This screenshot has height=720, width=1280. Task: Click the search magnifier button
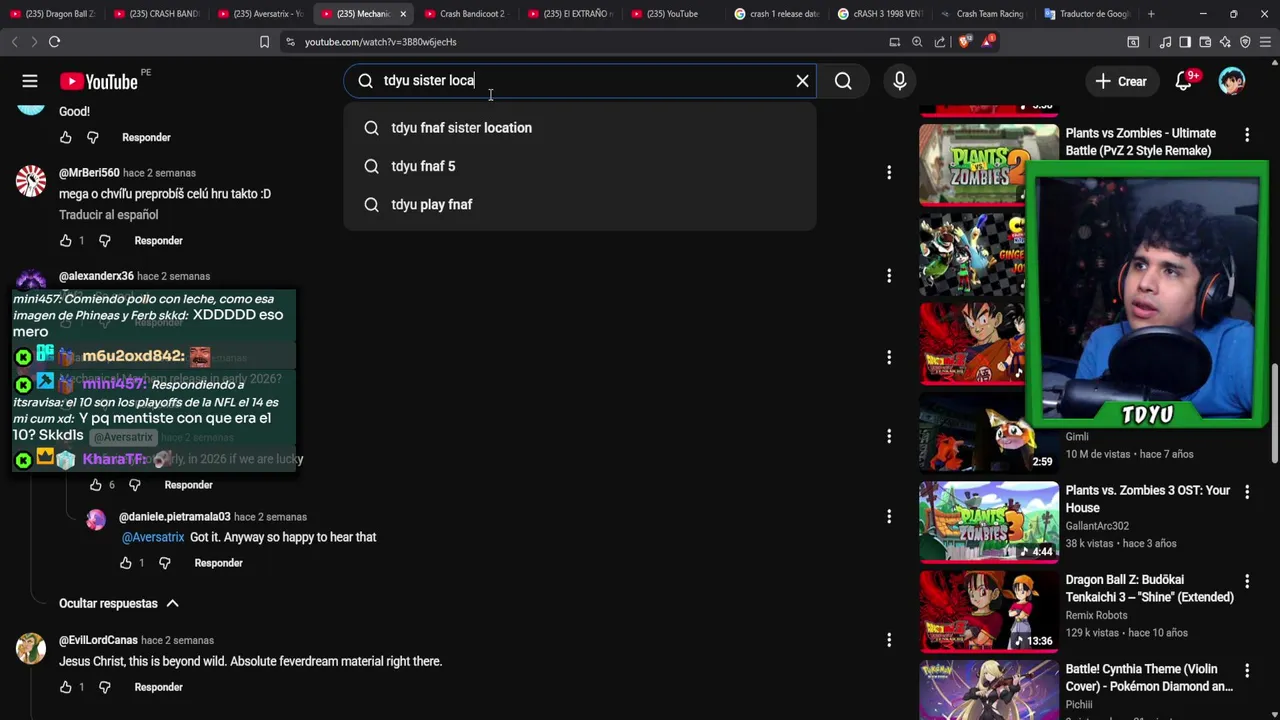[843, 81]
